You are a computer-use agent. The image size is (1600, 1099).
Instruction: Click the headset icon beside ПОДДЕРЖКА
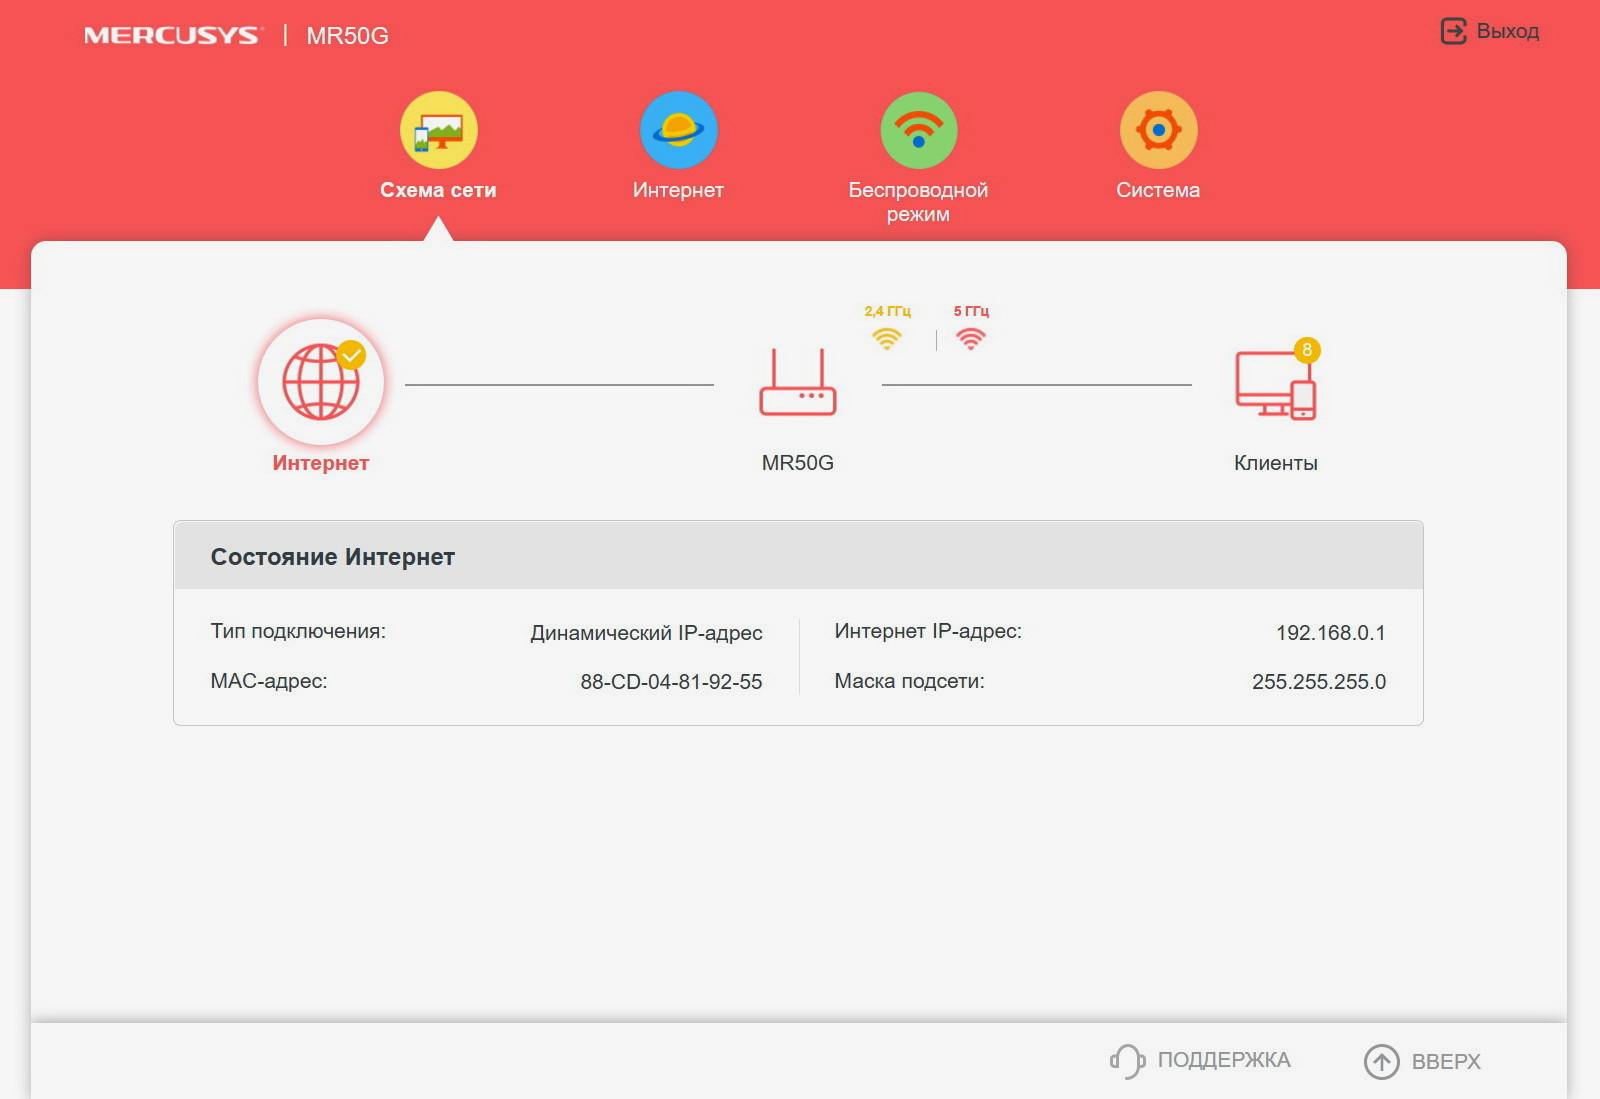[x=1127, y=1061]
